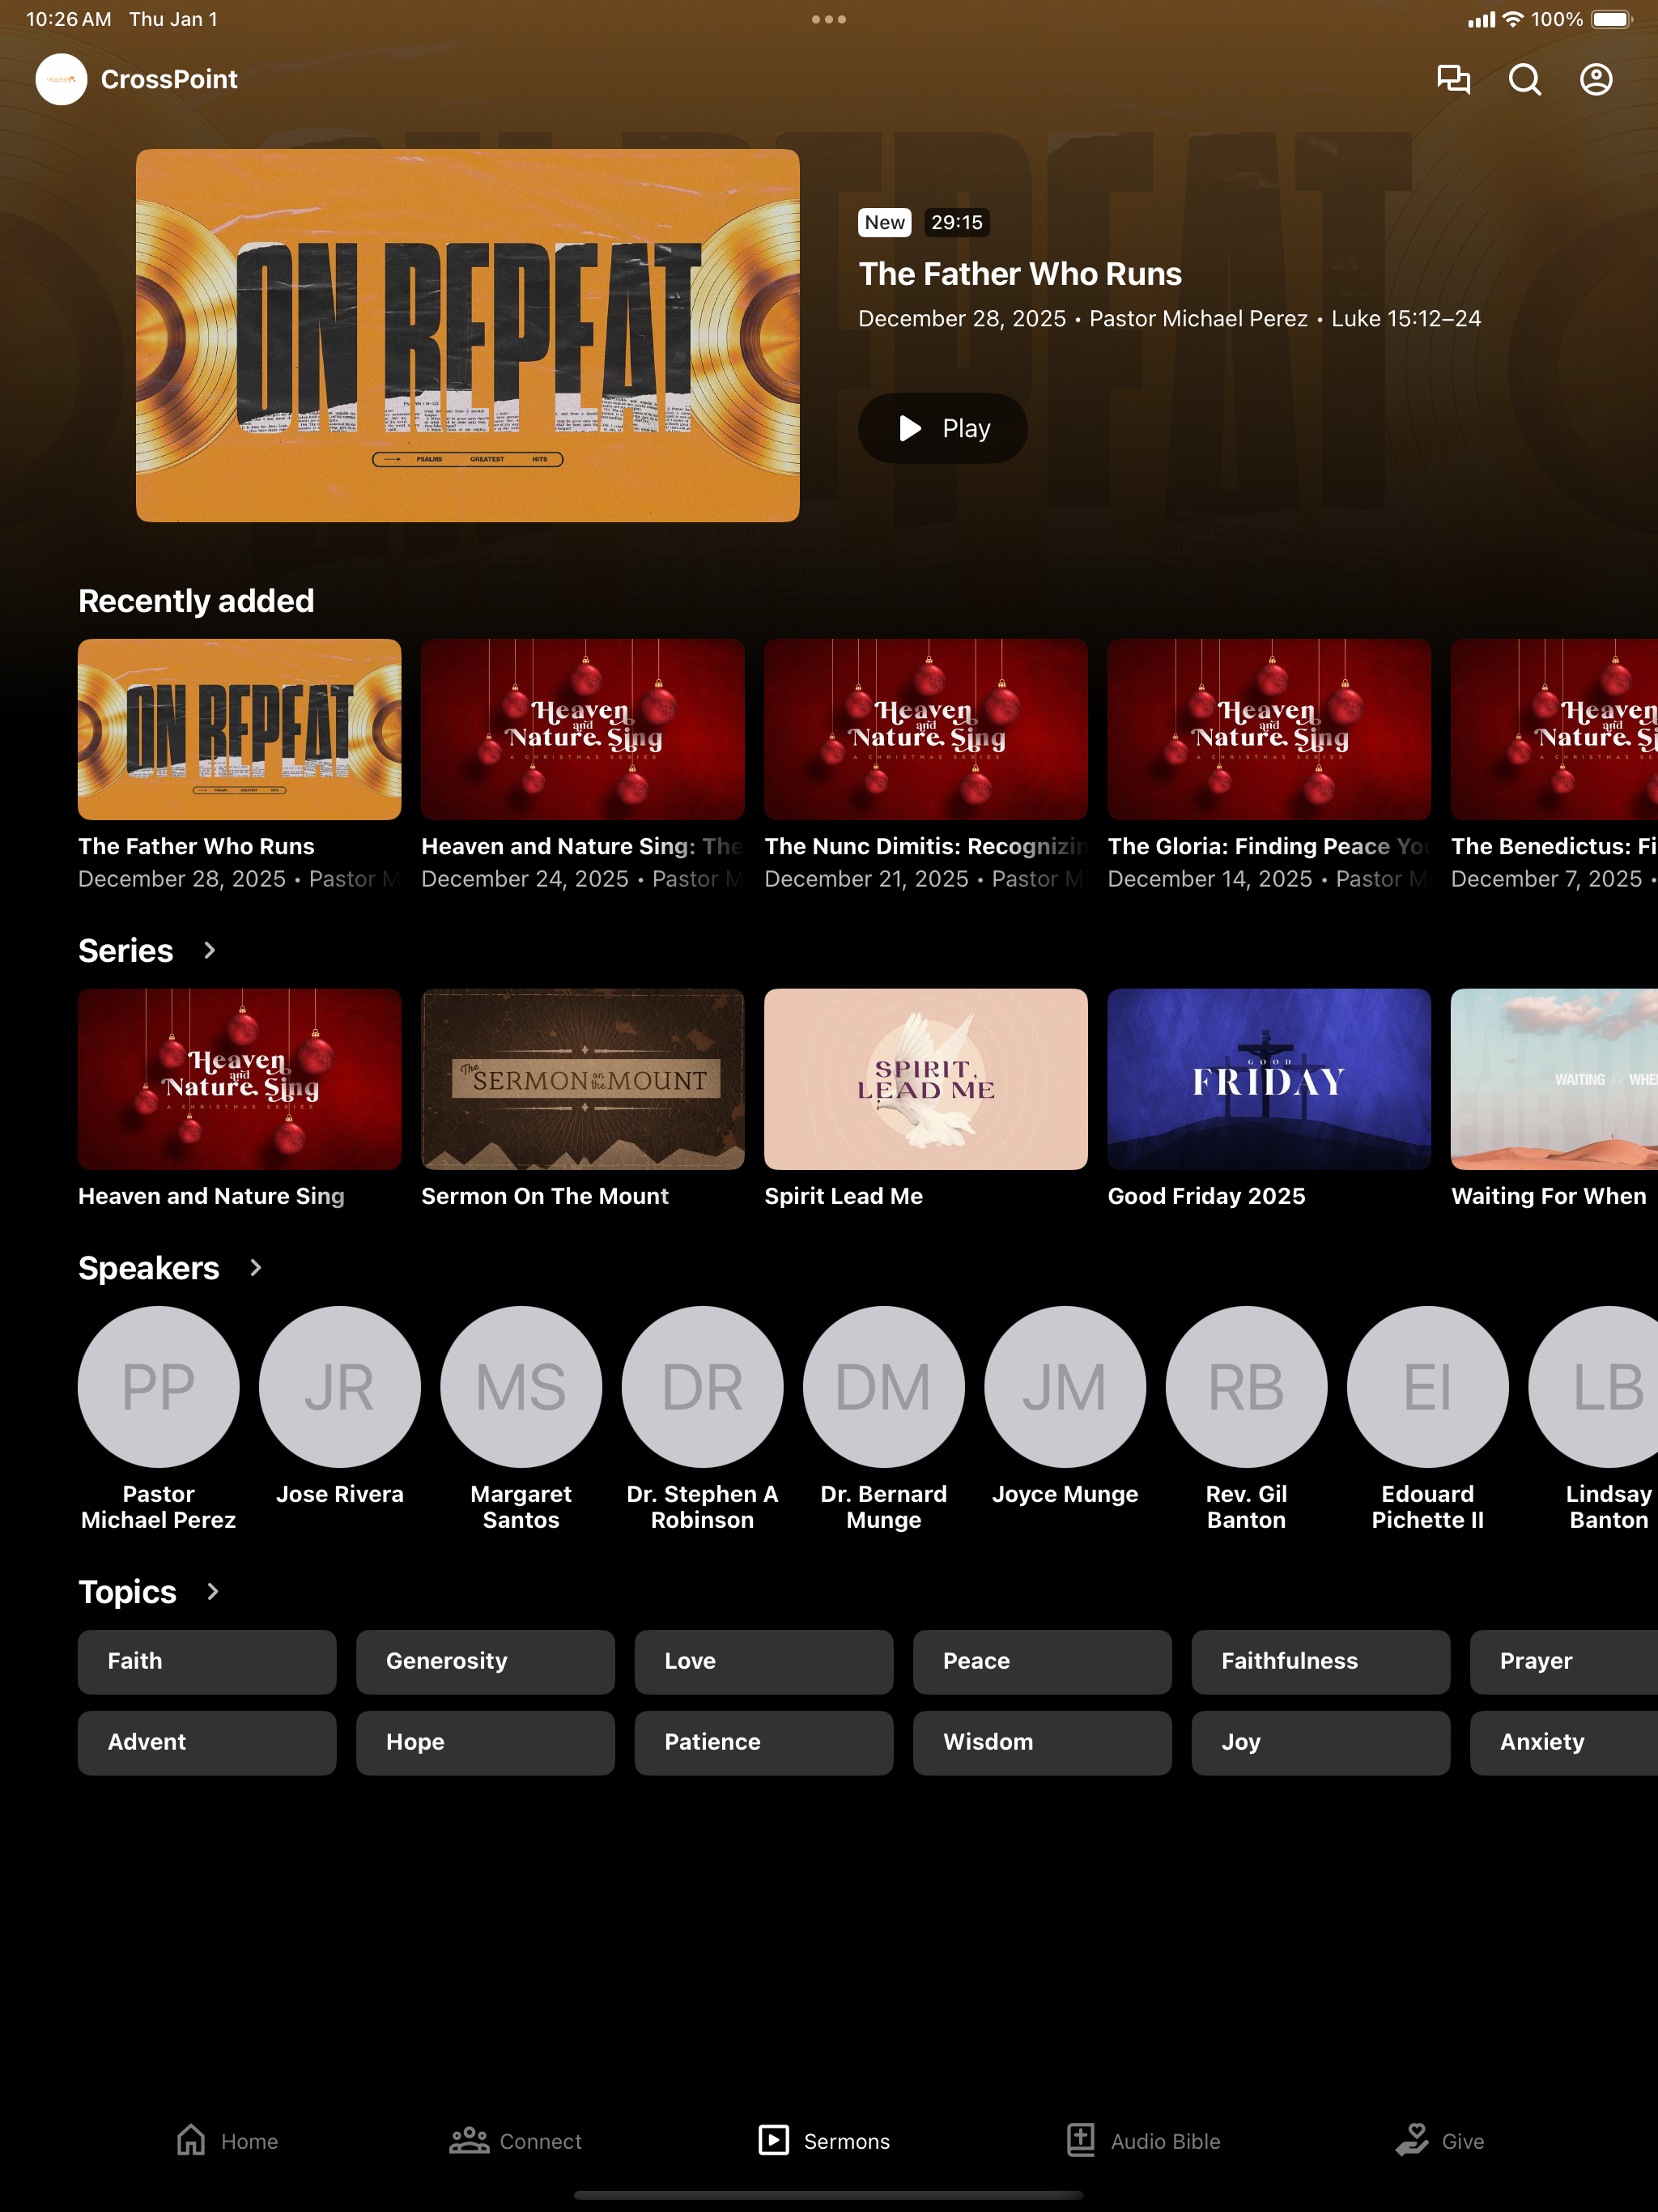Switch to the Give tab
Screen dimensions: 1658x2212
(1439, 2141)
